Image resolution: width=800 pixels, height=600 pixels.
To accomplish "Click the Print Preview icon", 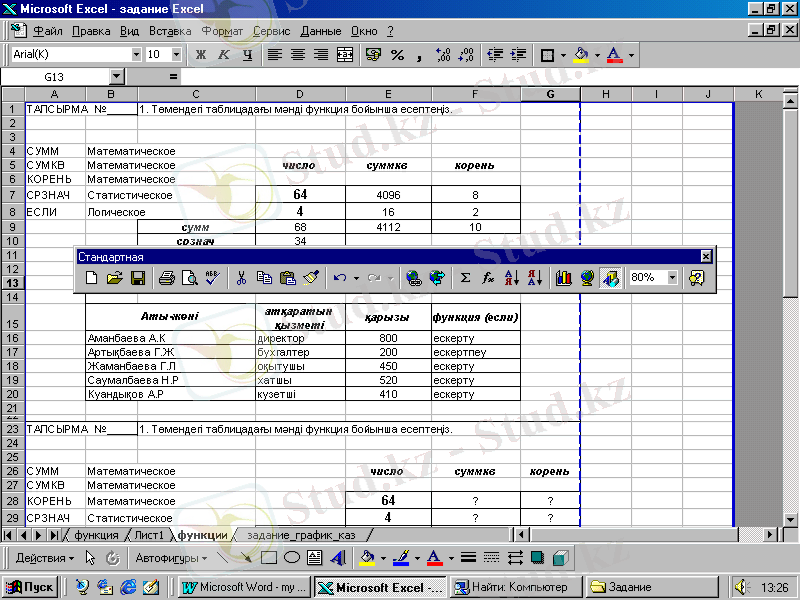I will click(x=188, y=278).
